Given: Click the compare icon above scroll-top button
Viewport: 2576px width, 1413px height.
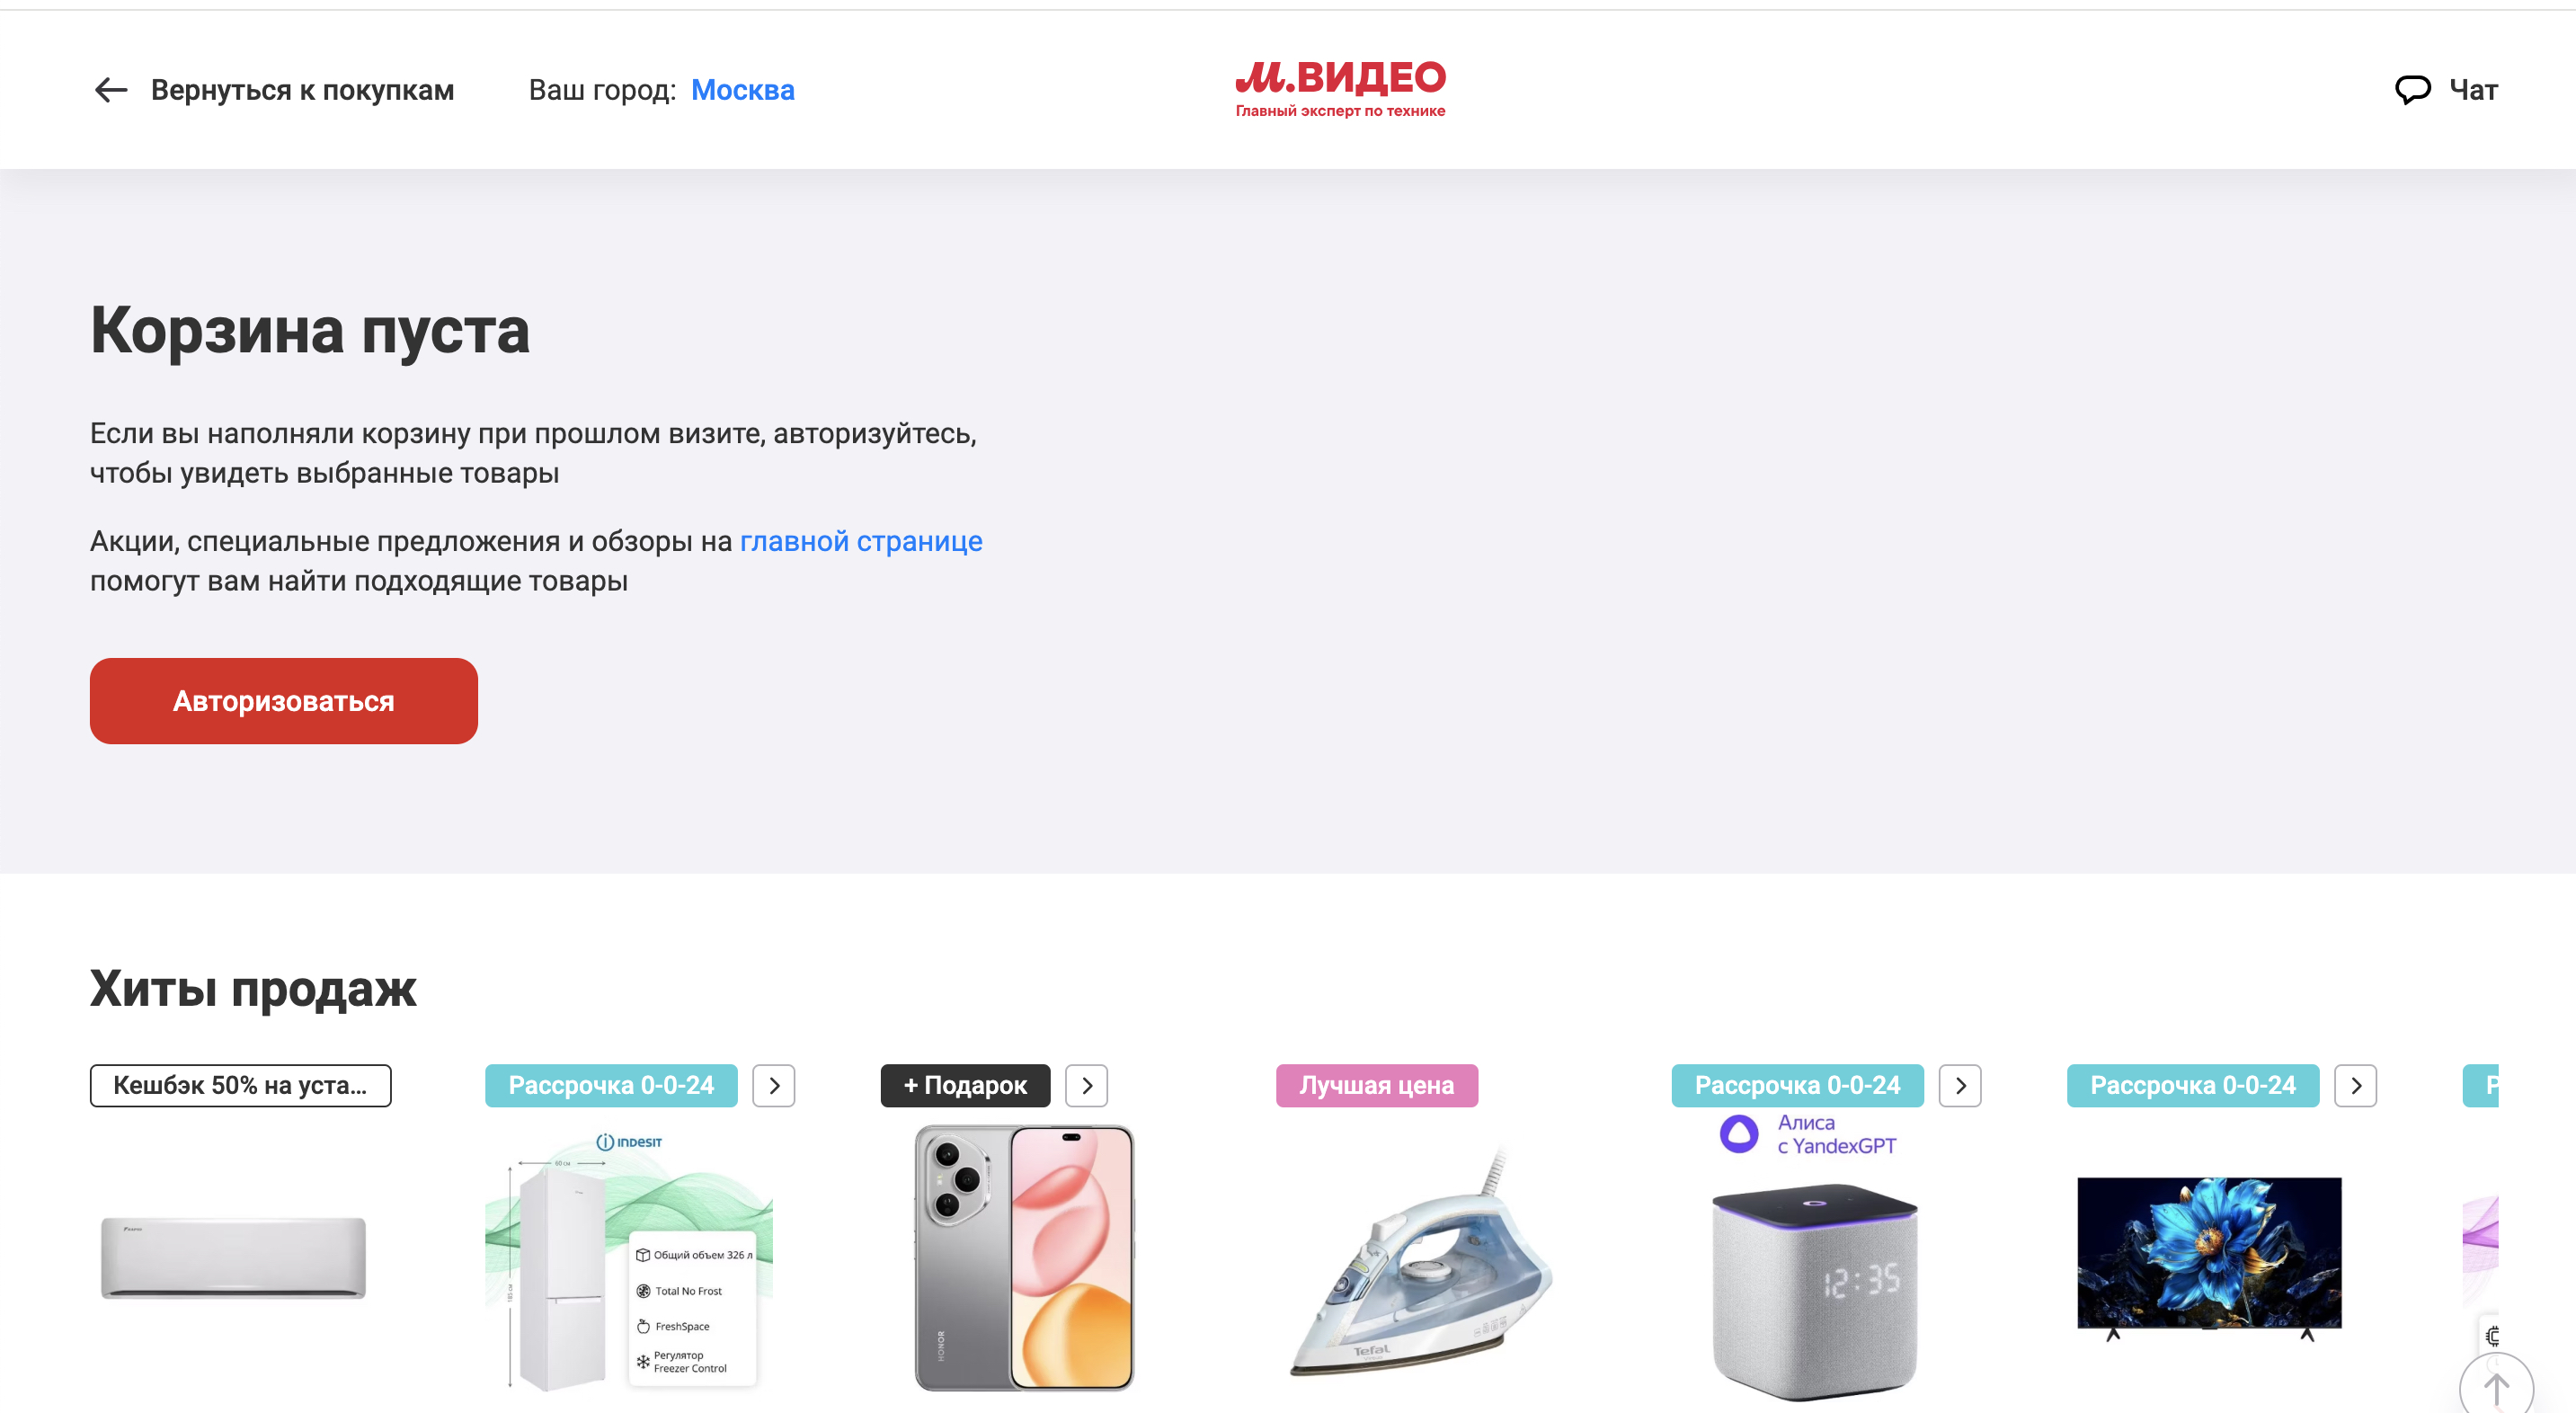Looking at the screenshot, I should (x=2493, y=1335).
